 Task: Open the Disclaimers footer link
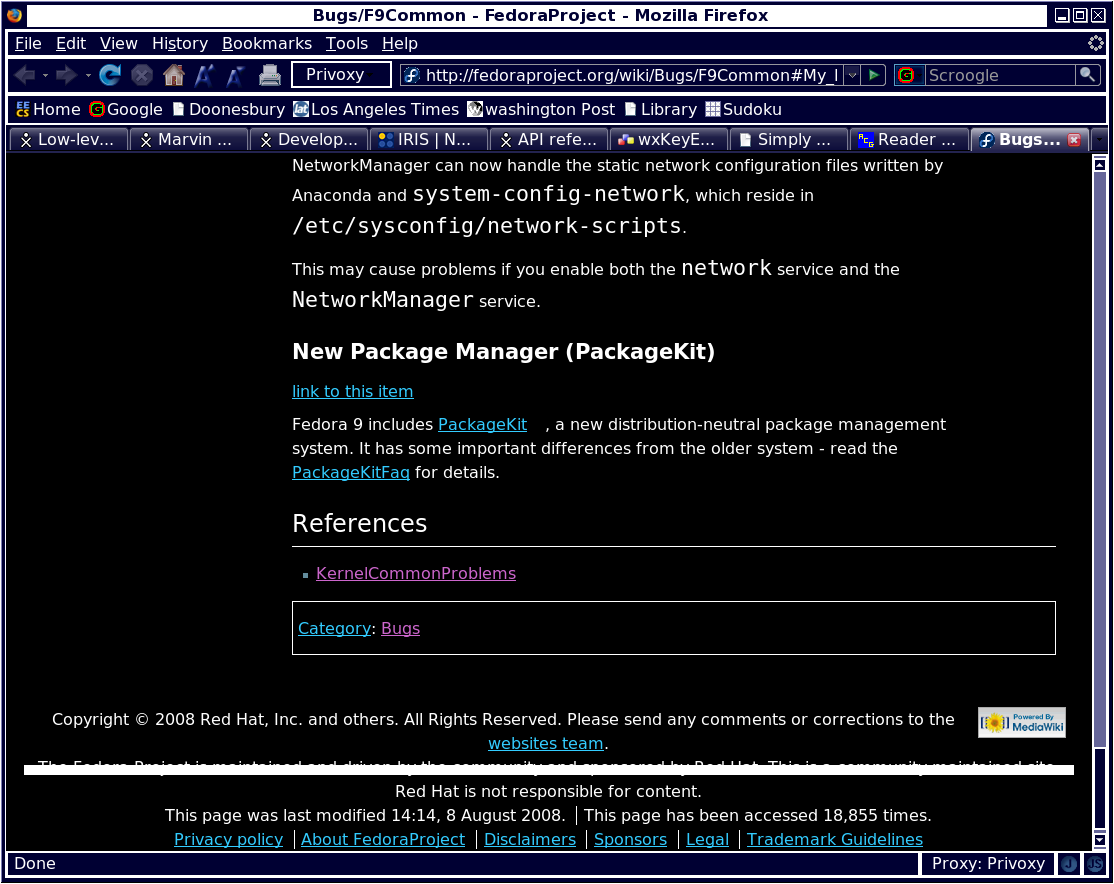point(529,839)
